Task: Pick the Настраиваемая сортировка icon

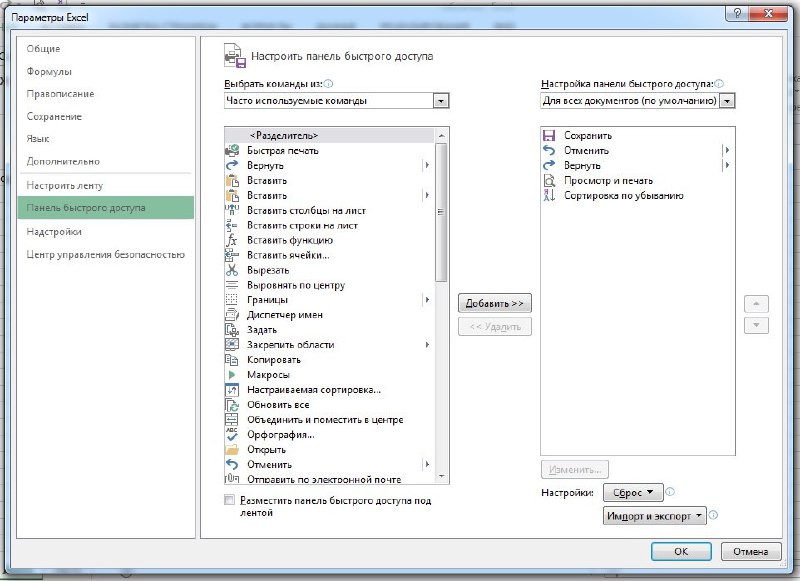Action: click(x=232, y=390)
